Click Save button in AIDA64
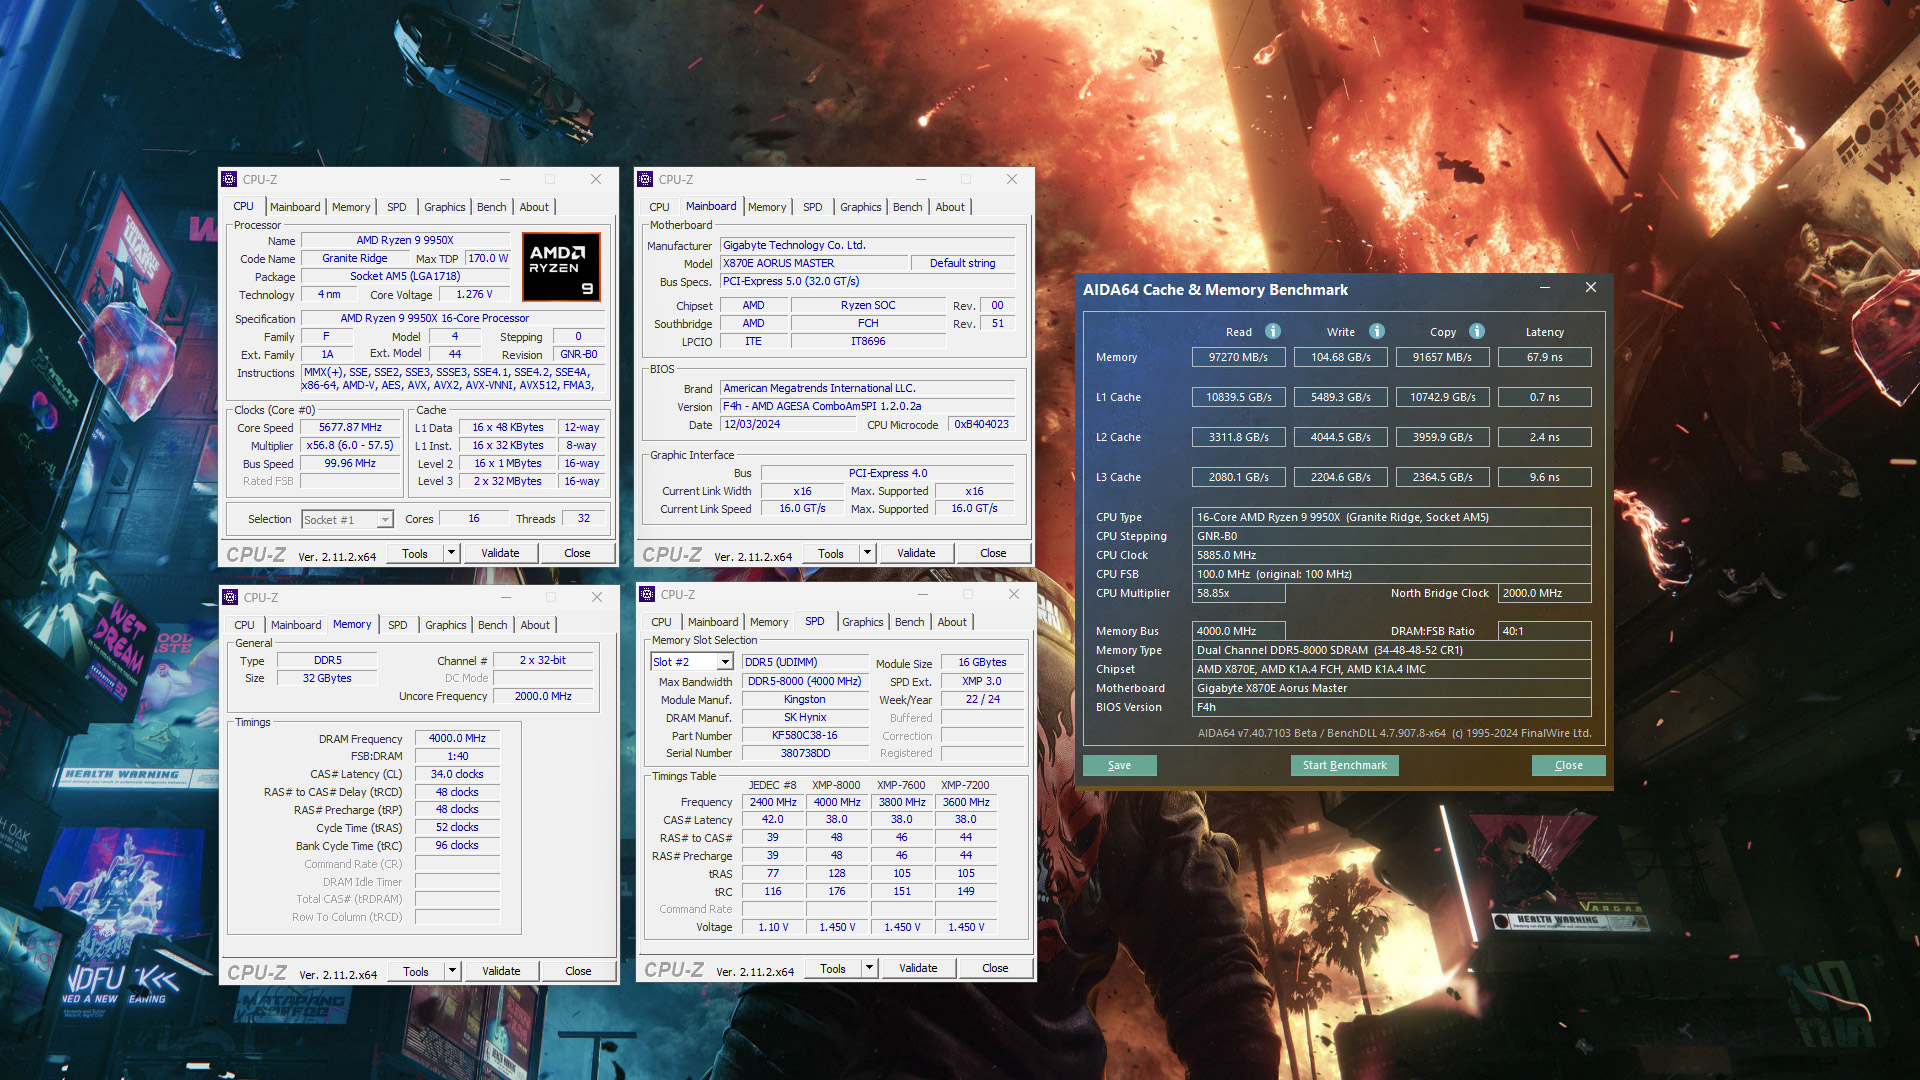Viewport: 1920px width, 1080px height. (x=1120, y=765)
